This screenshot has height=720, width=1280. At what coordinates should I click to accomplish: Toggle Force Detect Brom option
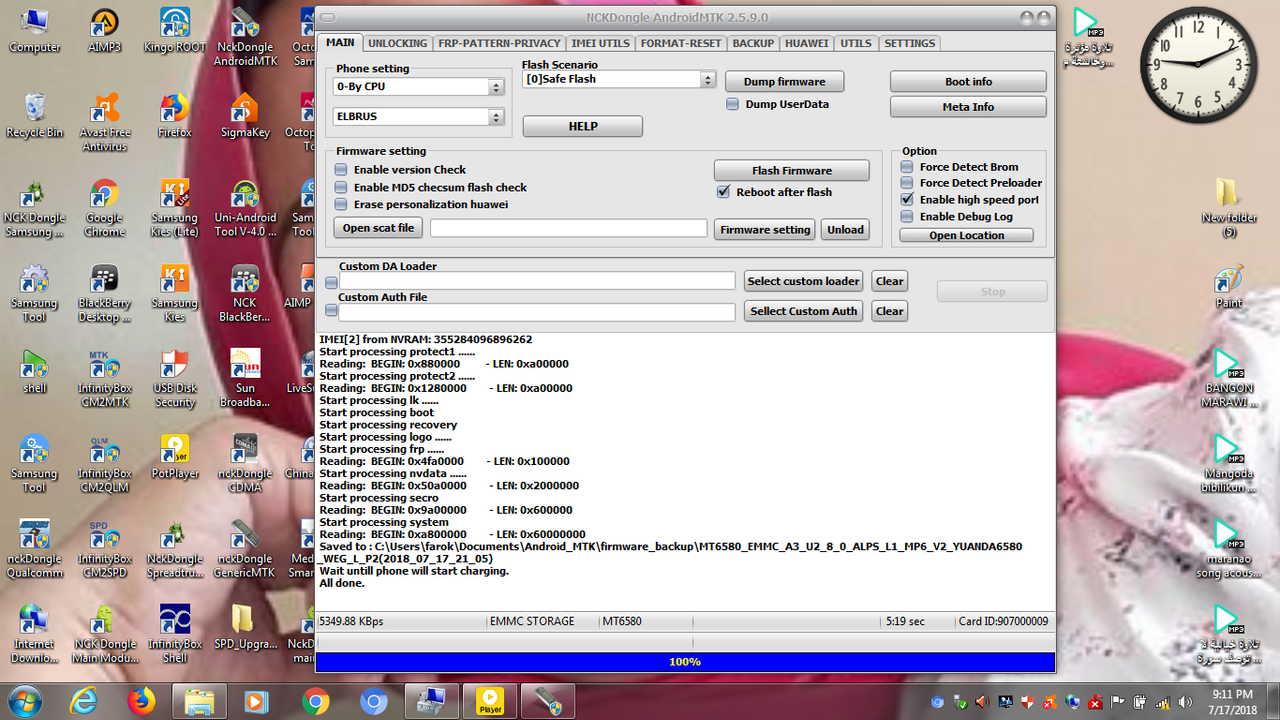point(907,167)
